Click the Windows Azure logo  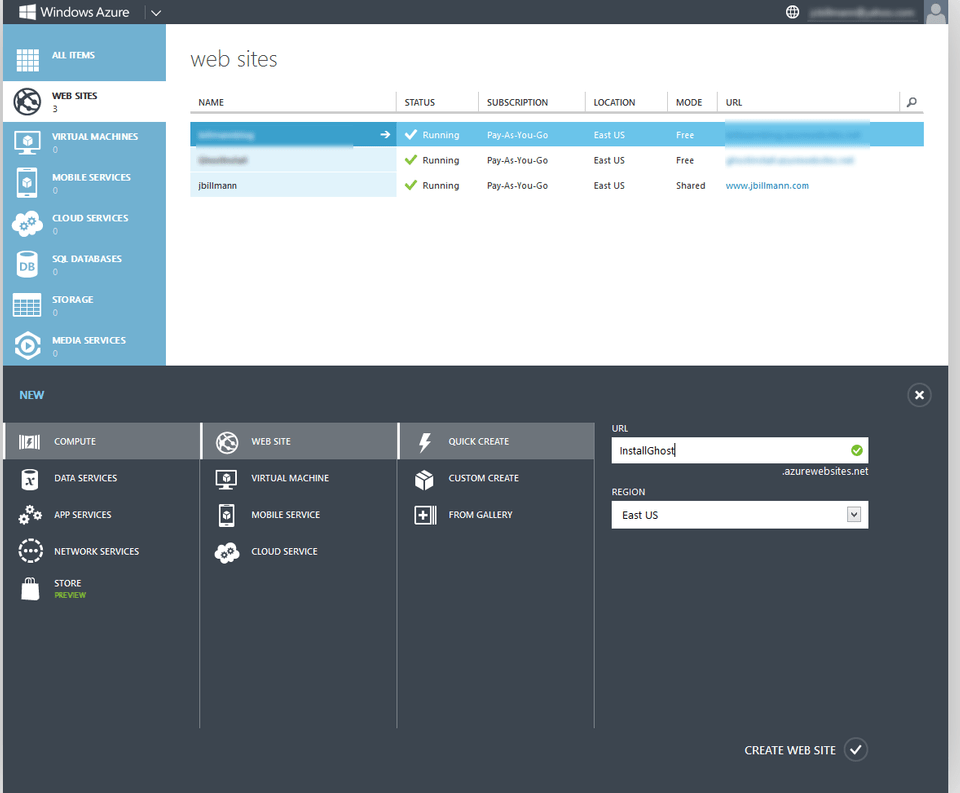pyautogui.click(x=74, y=12)
